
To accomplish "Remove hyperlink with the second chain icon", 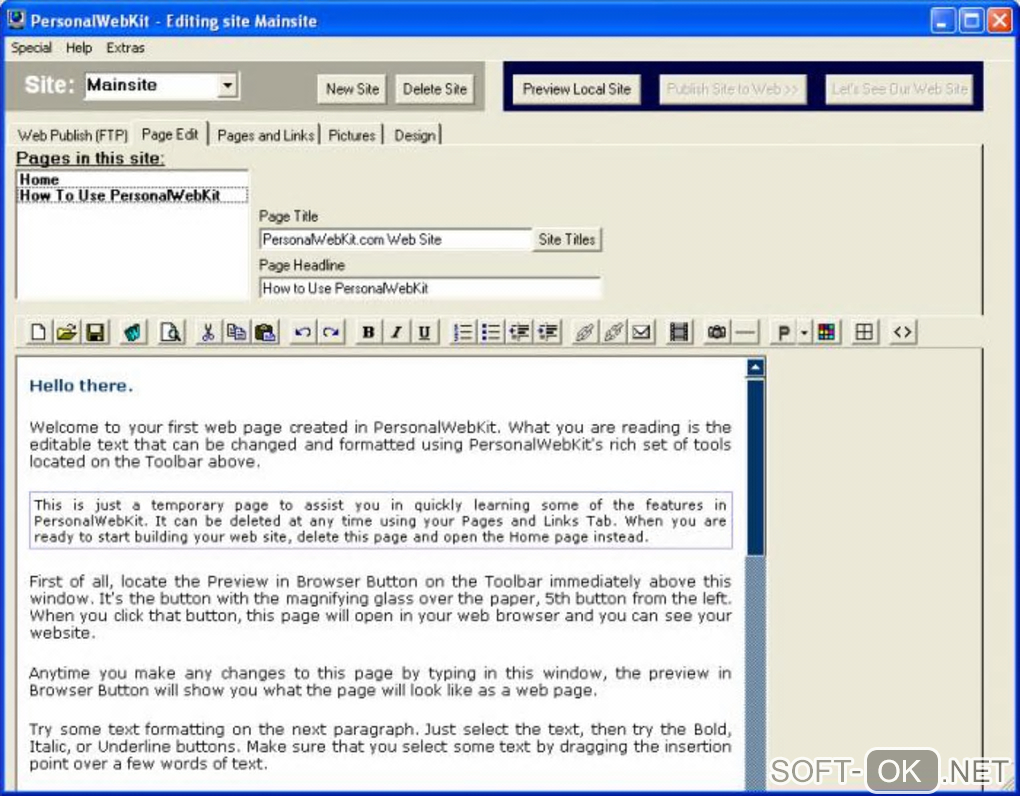I will pyautogui.click(x=613, y=332).
